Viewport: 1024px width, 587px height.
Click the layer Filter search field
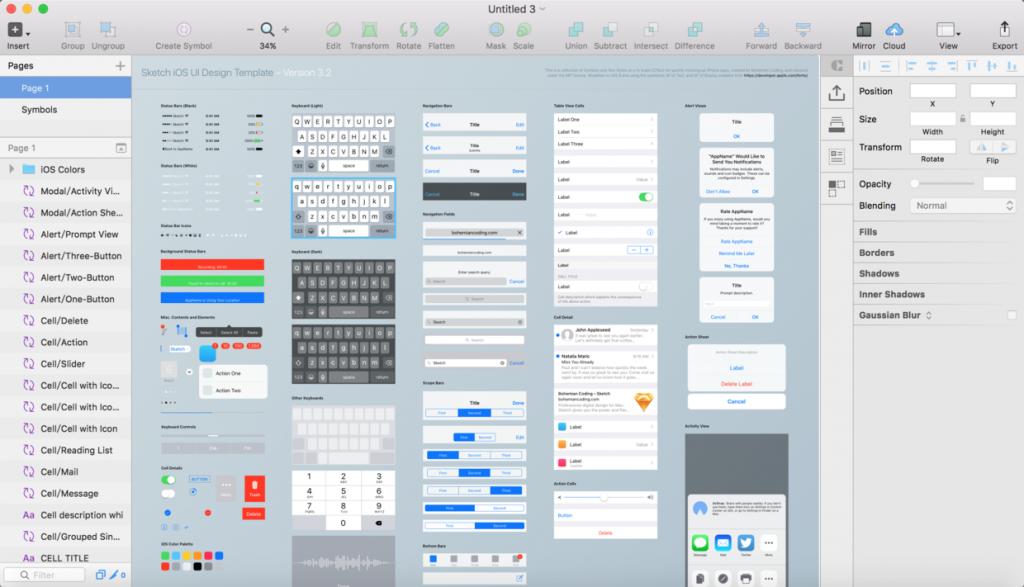(46, 574)
